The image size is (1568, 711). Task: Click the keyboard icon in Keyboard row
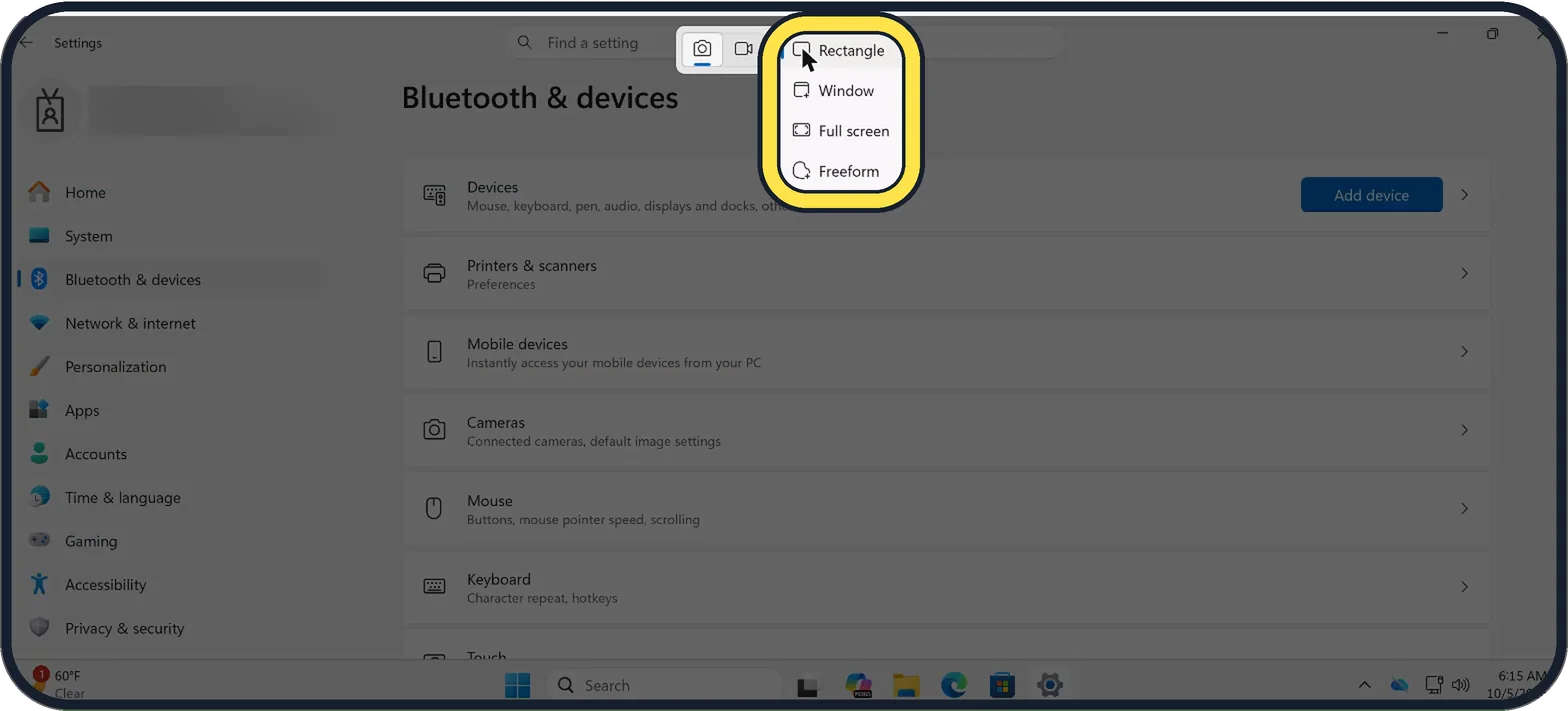[434, 587]
